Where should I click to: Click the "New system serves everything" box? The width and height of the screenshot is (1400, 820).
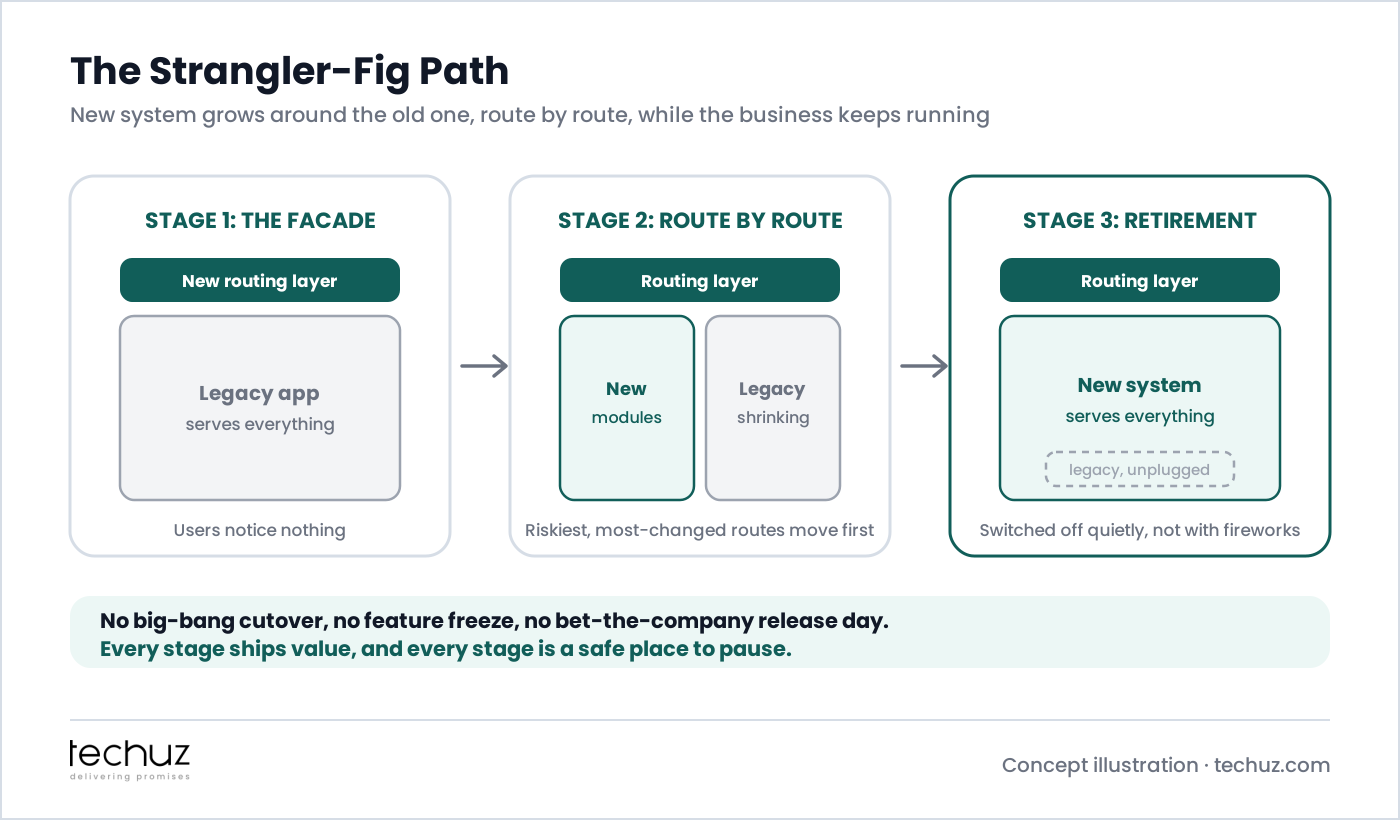click(1140, 408)
